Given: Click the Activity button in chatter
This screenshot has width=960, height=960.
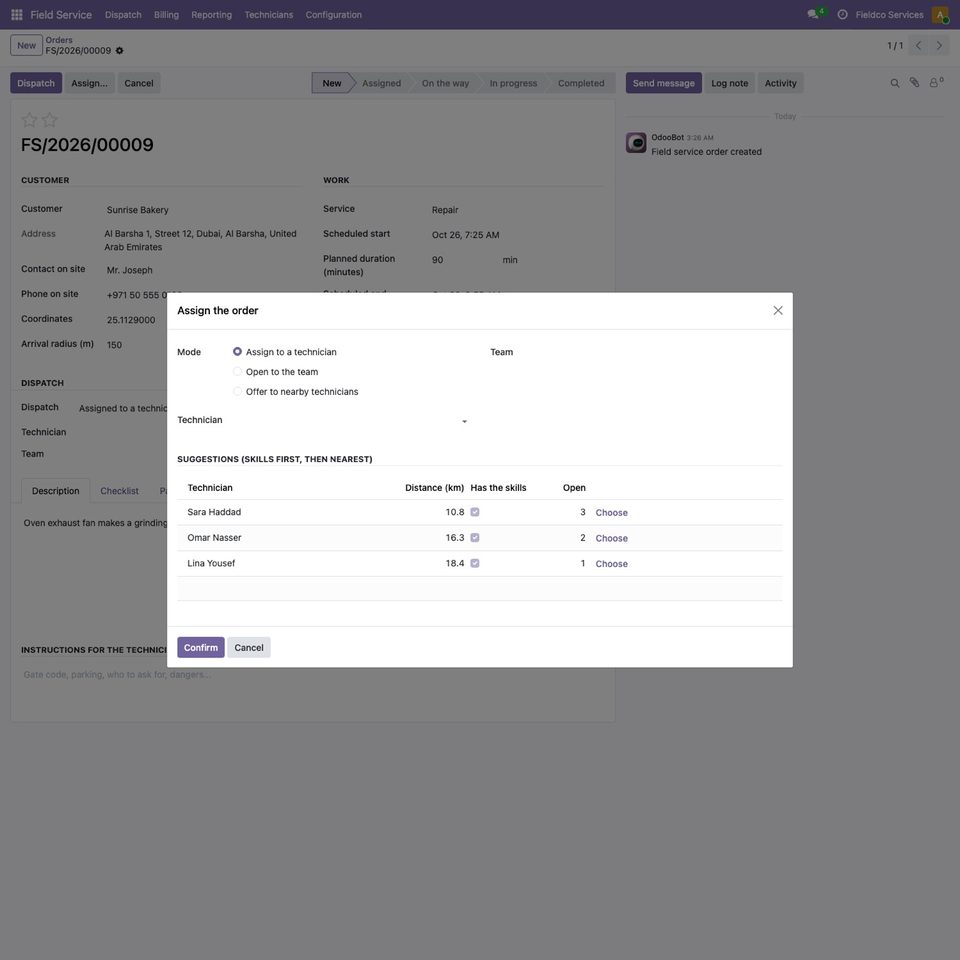Looking at the screenshot, I should (781, 83).
